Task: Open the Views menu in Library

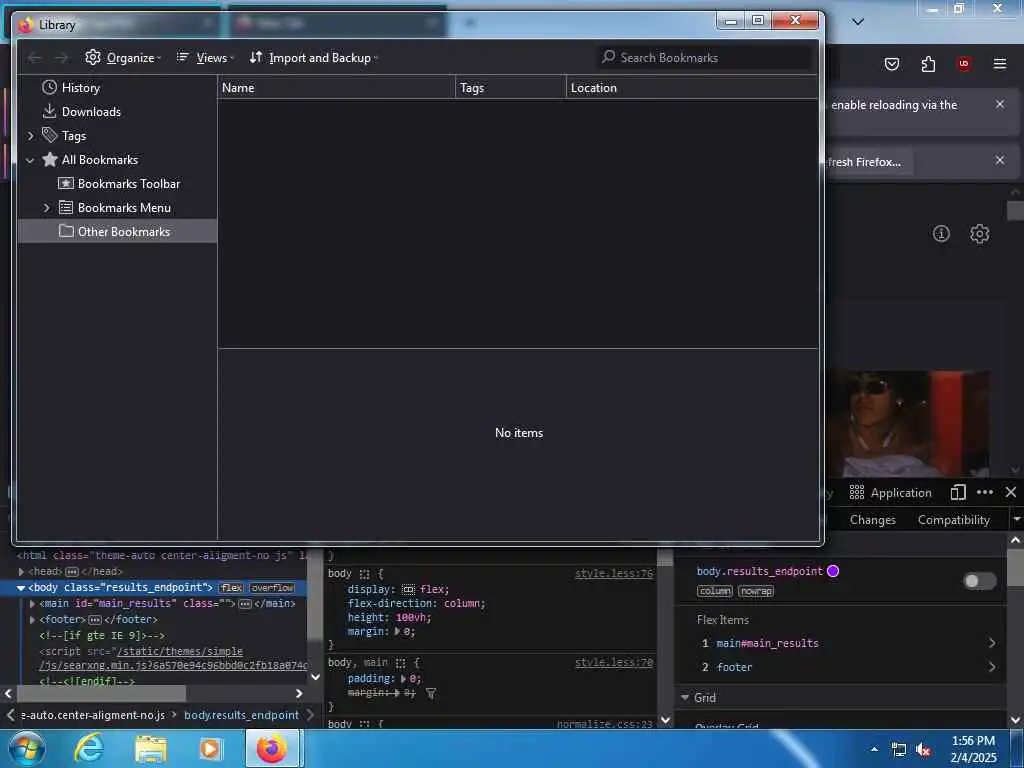Action: click(205, 57)
